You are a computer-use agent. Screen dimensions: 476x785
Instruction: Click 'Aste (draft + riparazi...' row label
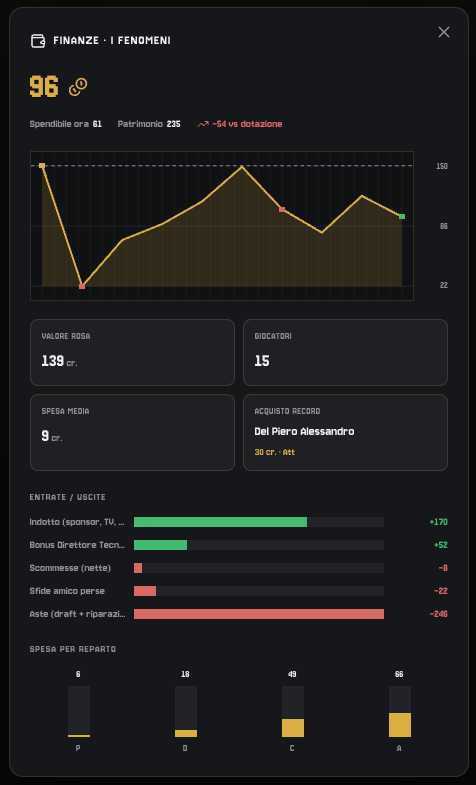point(77,614)
